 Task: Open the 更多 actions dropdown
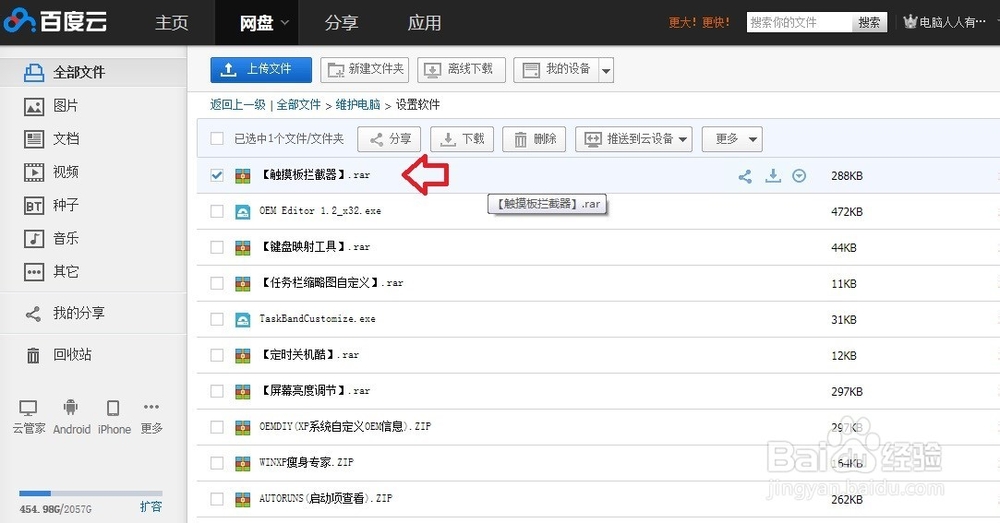pyautogui.click(x=732, y=139)
